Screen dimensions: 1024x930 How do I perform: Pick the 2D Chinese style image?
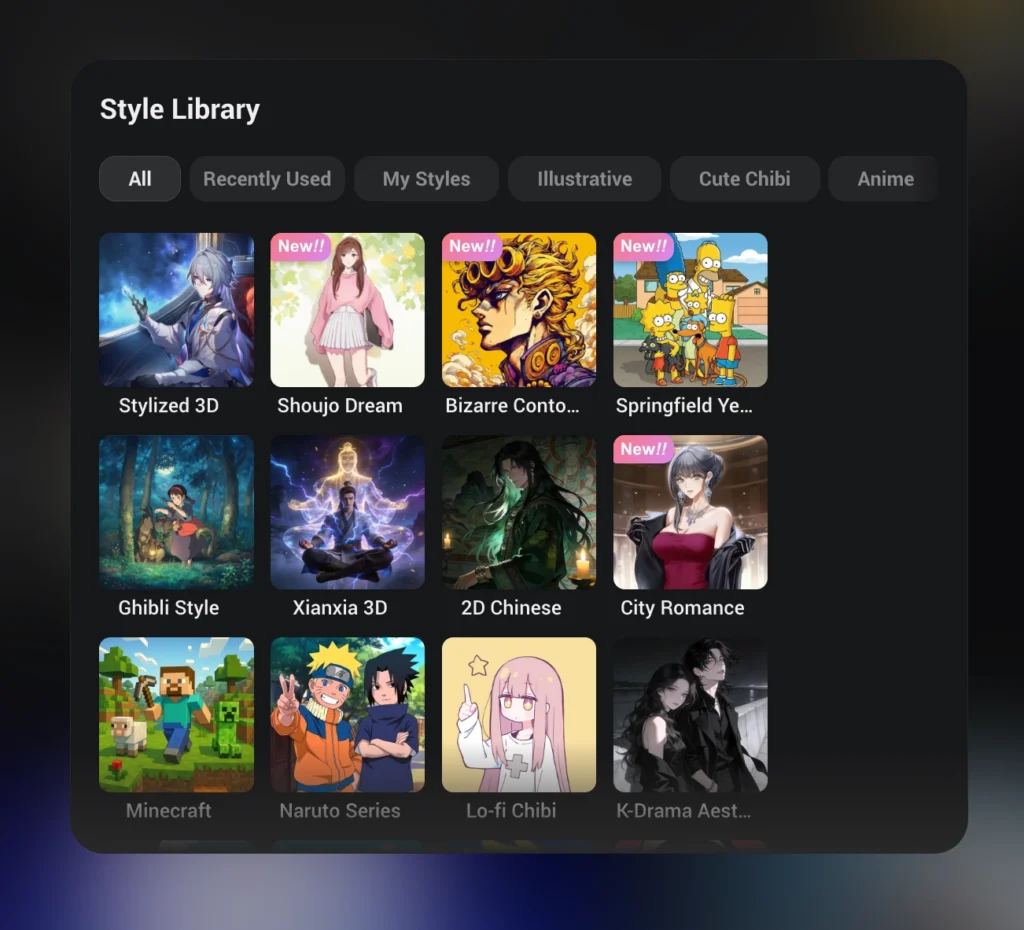click(519, 512)
